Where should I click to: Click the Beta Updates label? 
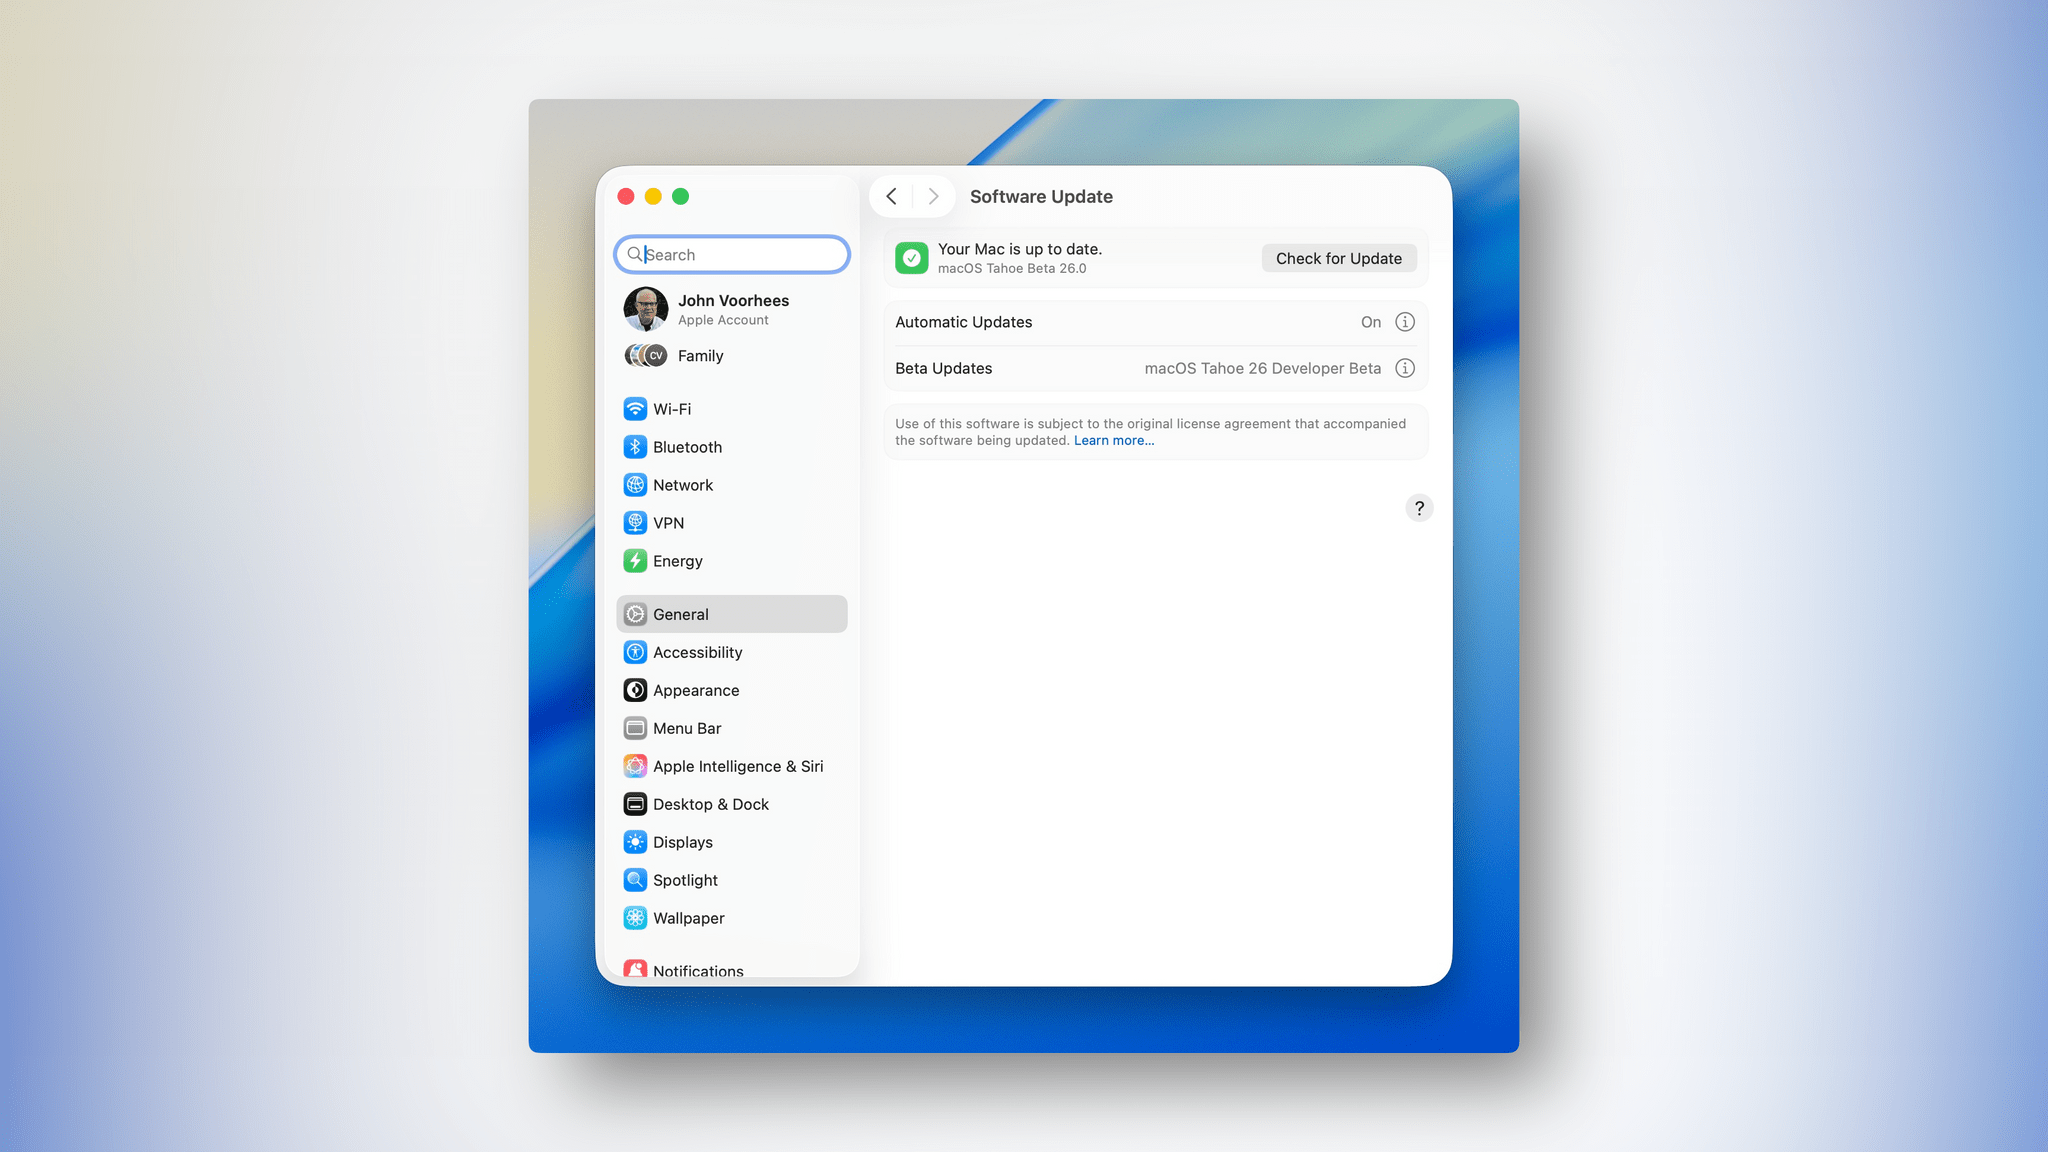pos(944,368)
